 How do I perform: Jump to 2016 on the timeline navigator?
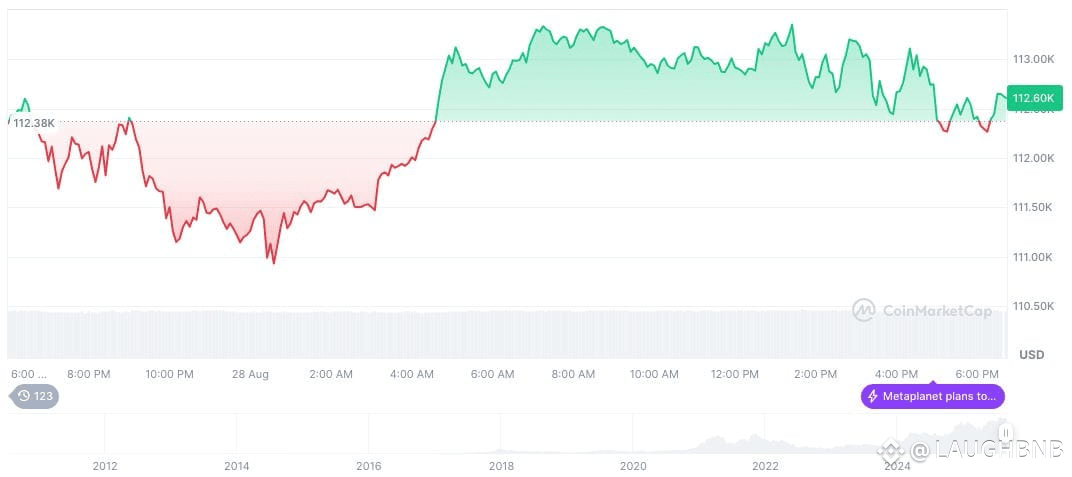368,466
